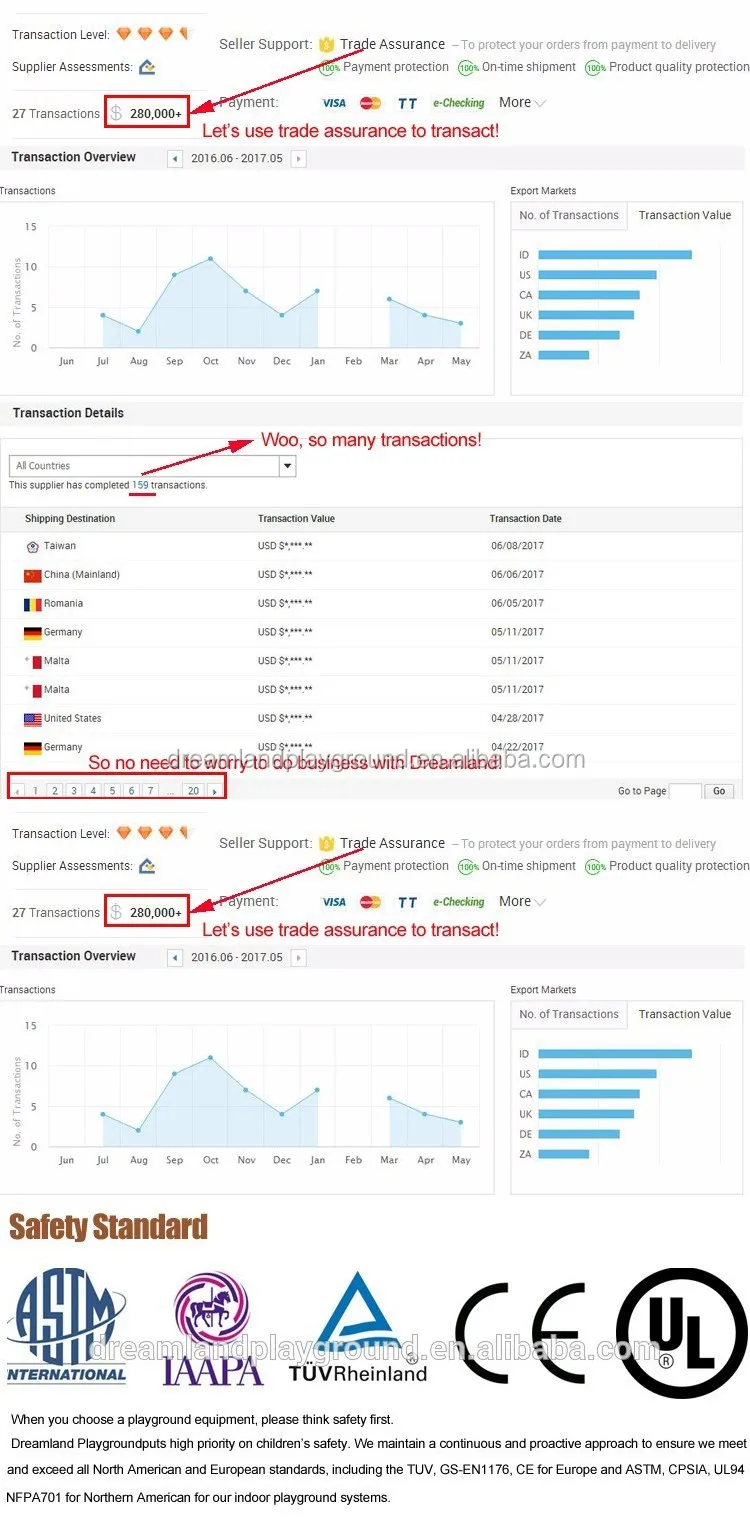Screen dimensions: 750x1519
Task: Click the ID bar in chart above Transaction Details
Action: tap(615, 255)
